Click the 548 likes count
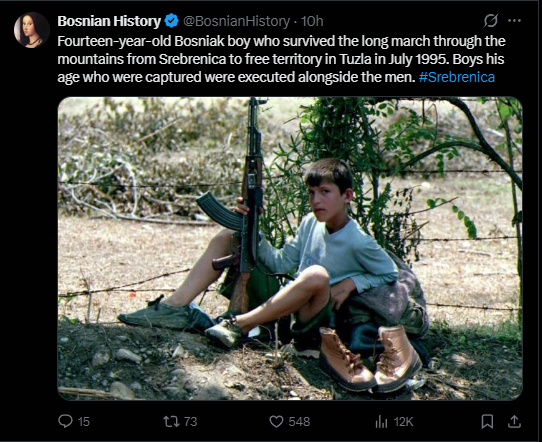Screen dimensions: 542x442 [299, 422]
